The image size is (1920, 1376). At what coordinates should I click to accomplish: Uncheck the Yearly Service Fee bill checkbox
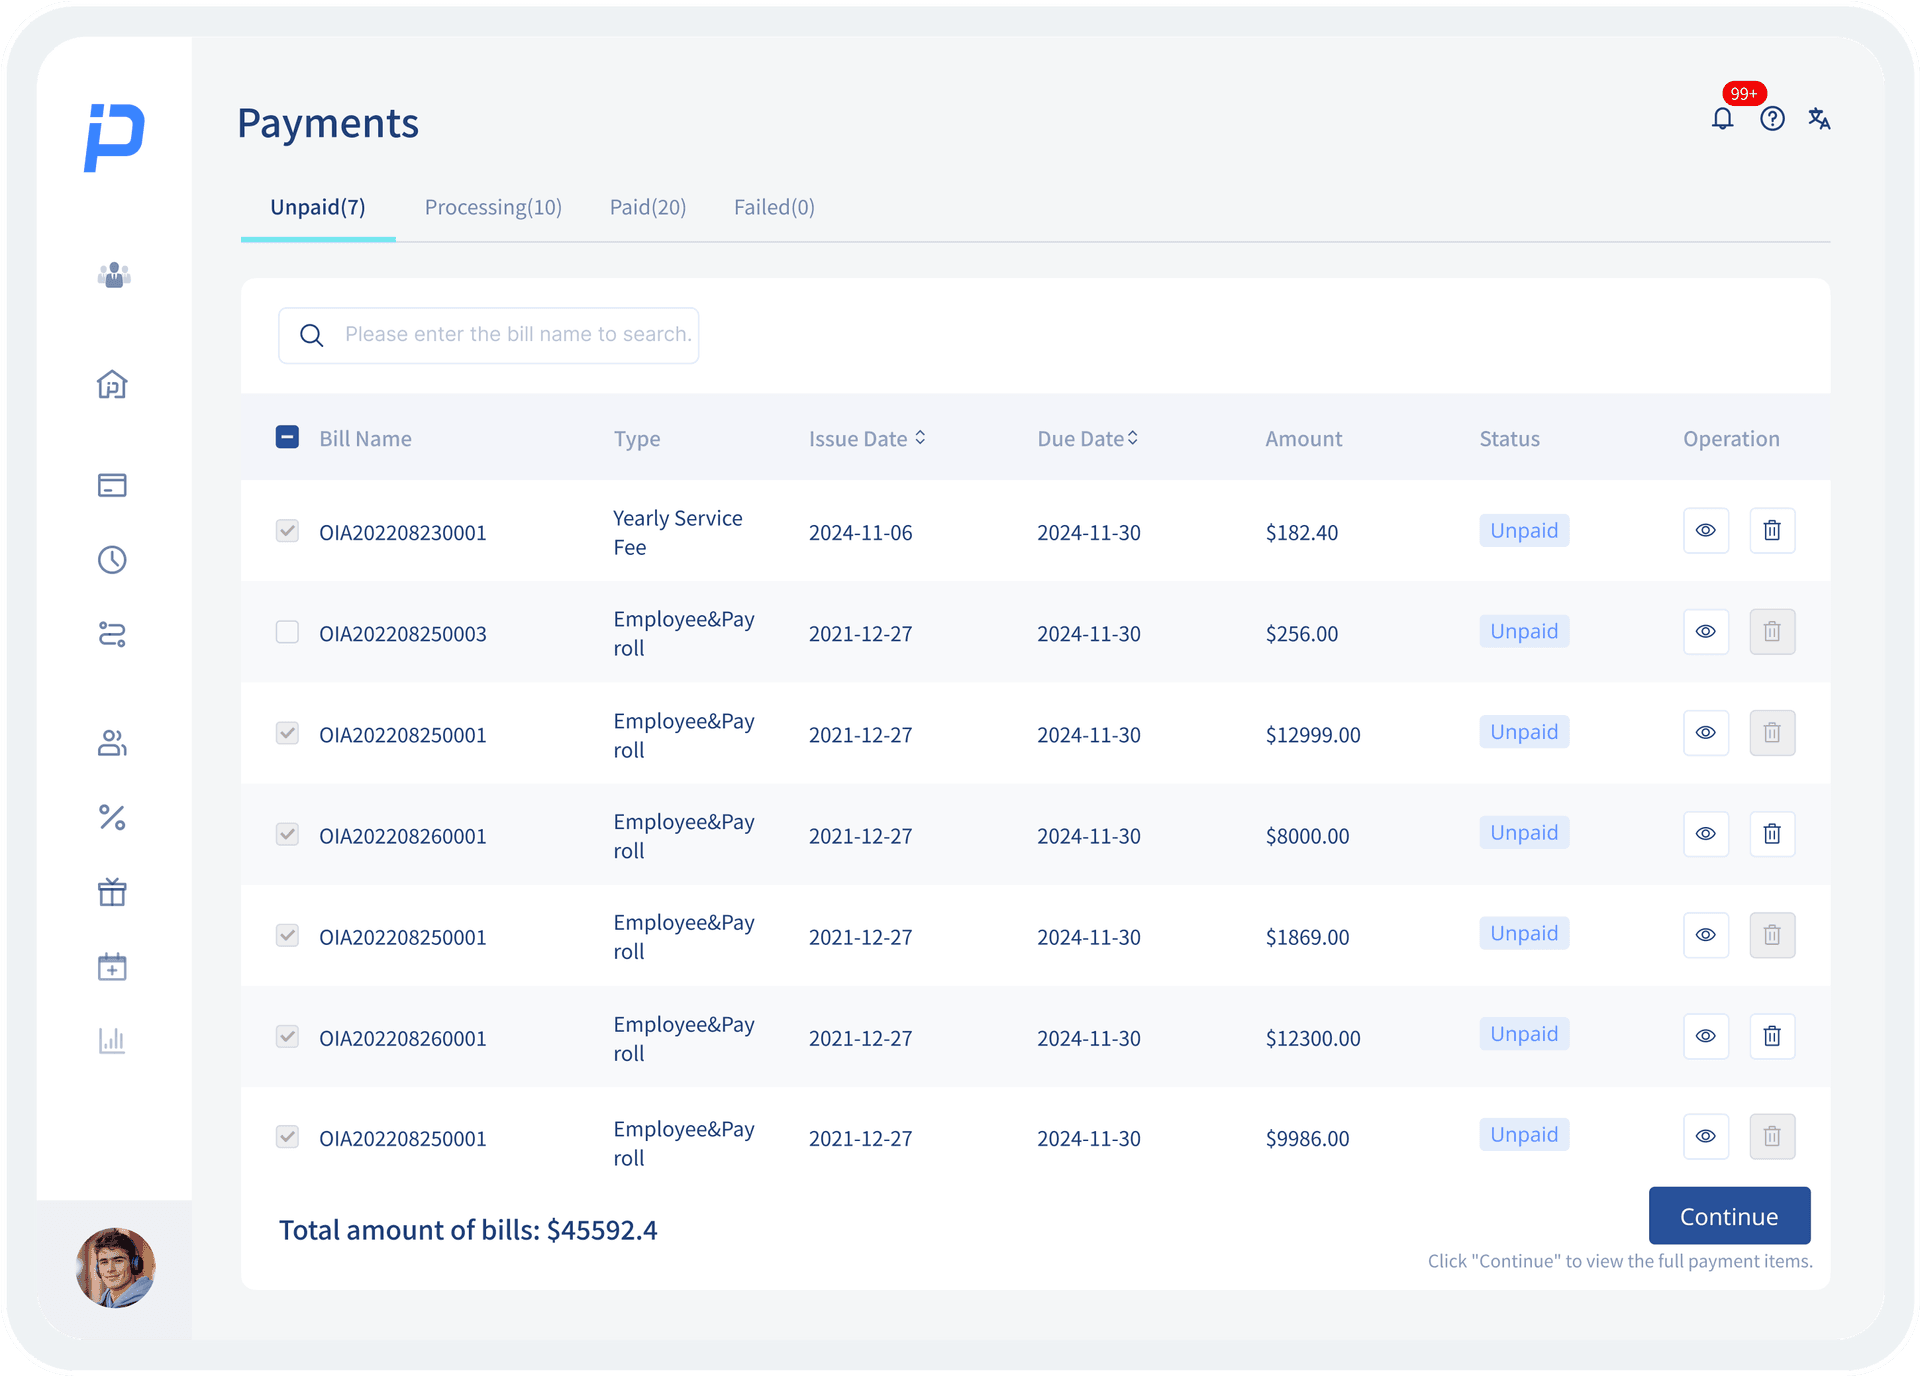287,530
